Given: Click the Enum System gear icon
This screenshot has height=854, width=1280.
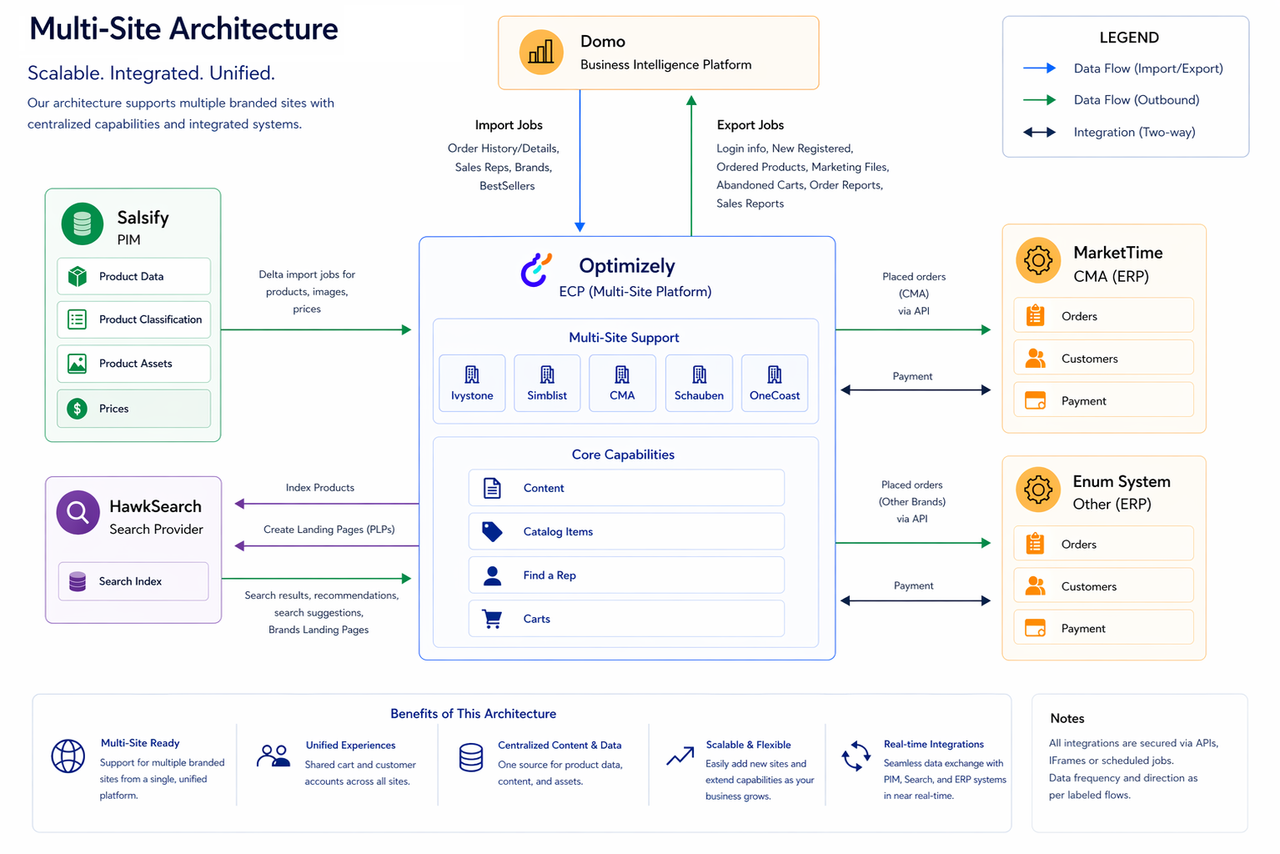Looking at the screenshot, I should point(1038,489).
